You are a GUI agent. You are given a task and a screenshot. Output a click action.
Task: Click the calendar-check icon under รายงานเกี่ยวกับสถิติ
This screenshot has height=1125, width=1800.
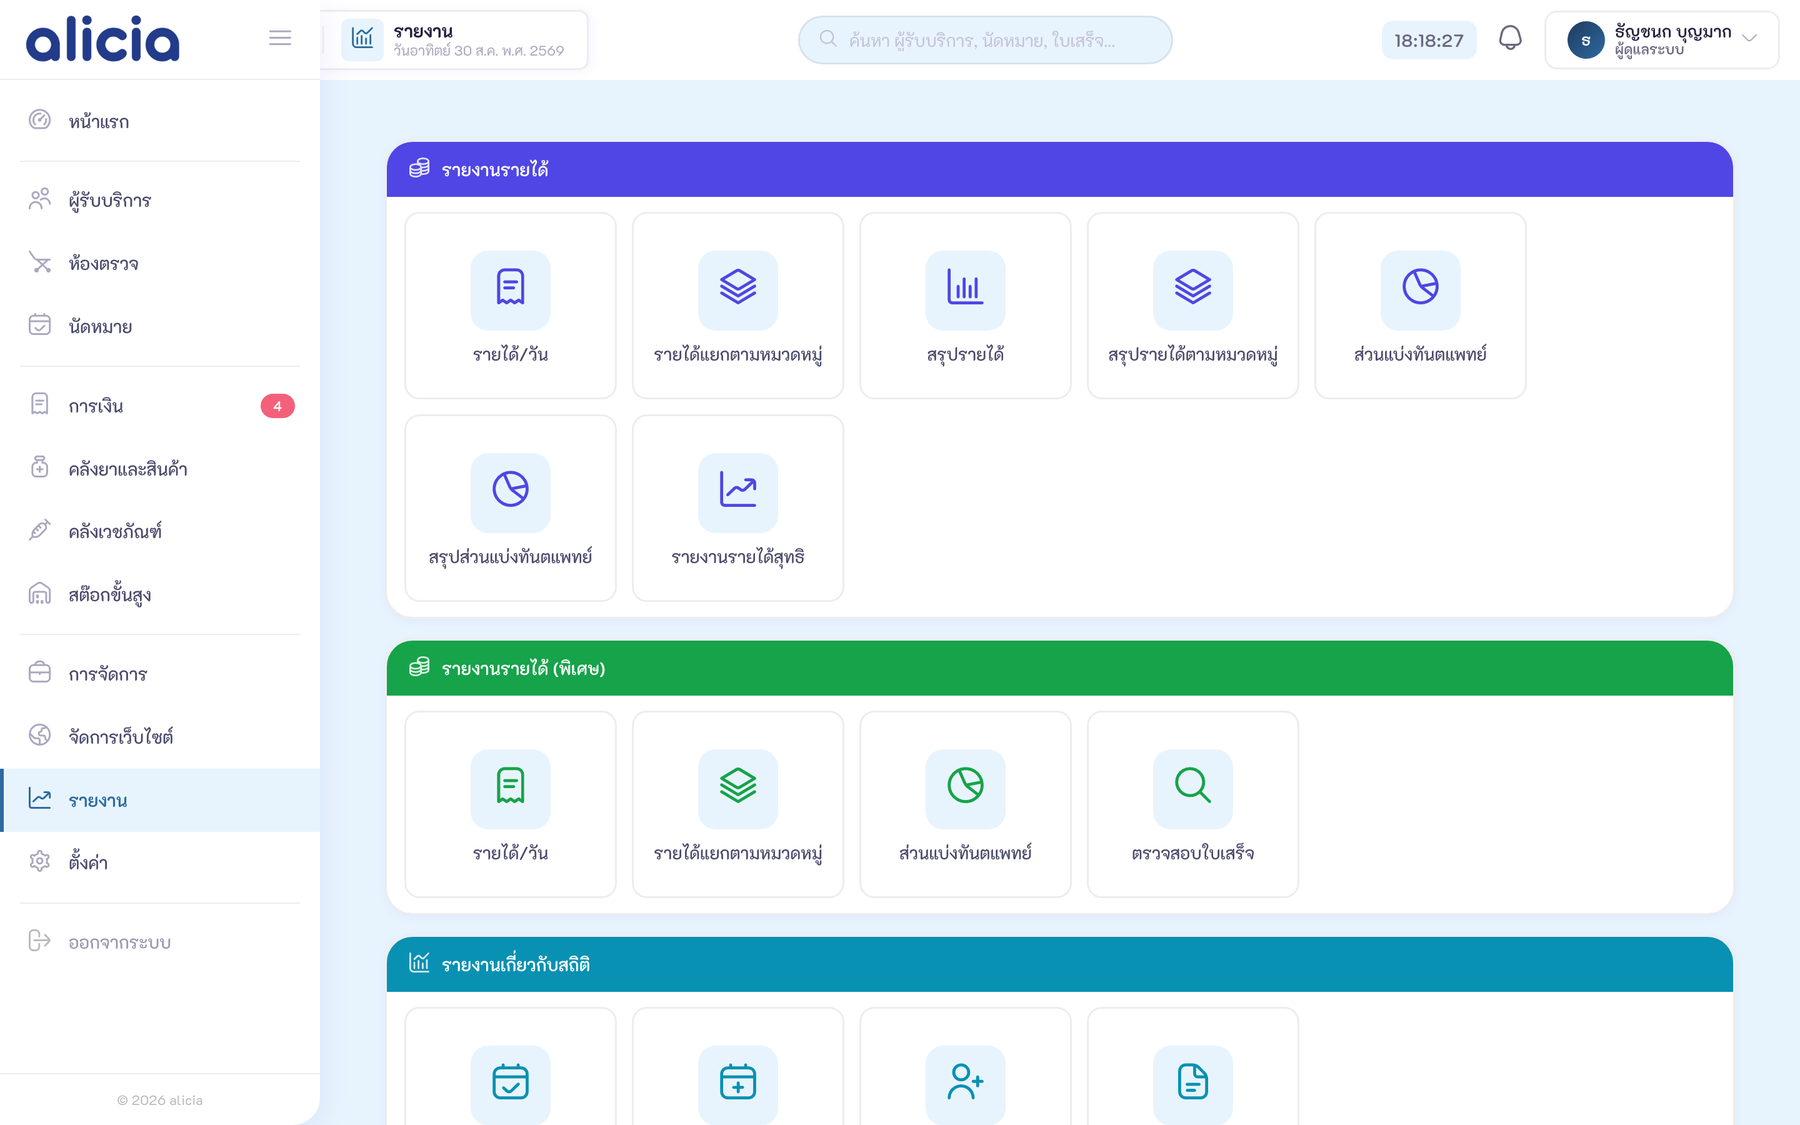pyautogui.click(x=510, y=1082)
